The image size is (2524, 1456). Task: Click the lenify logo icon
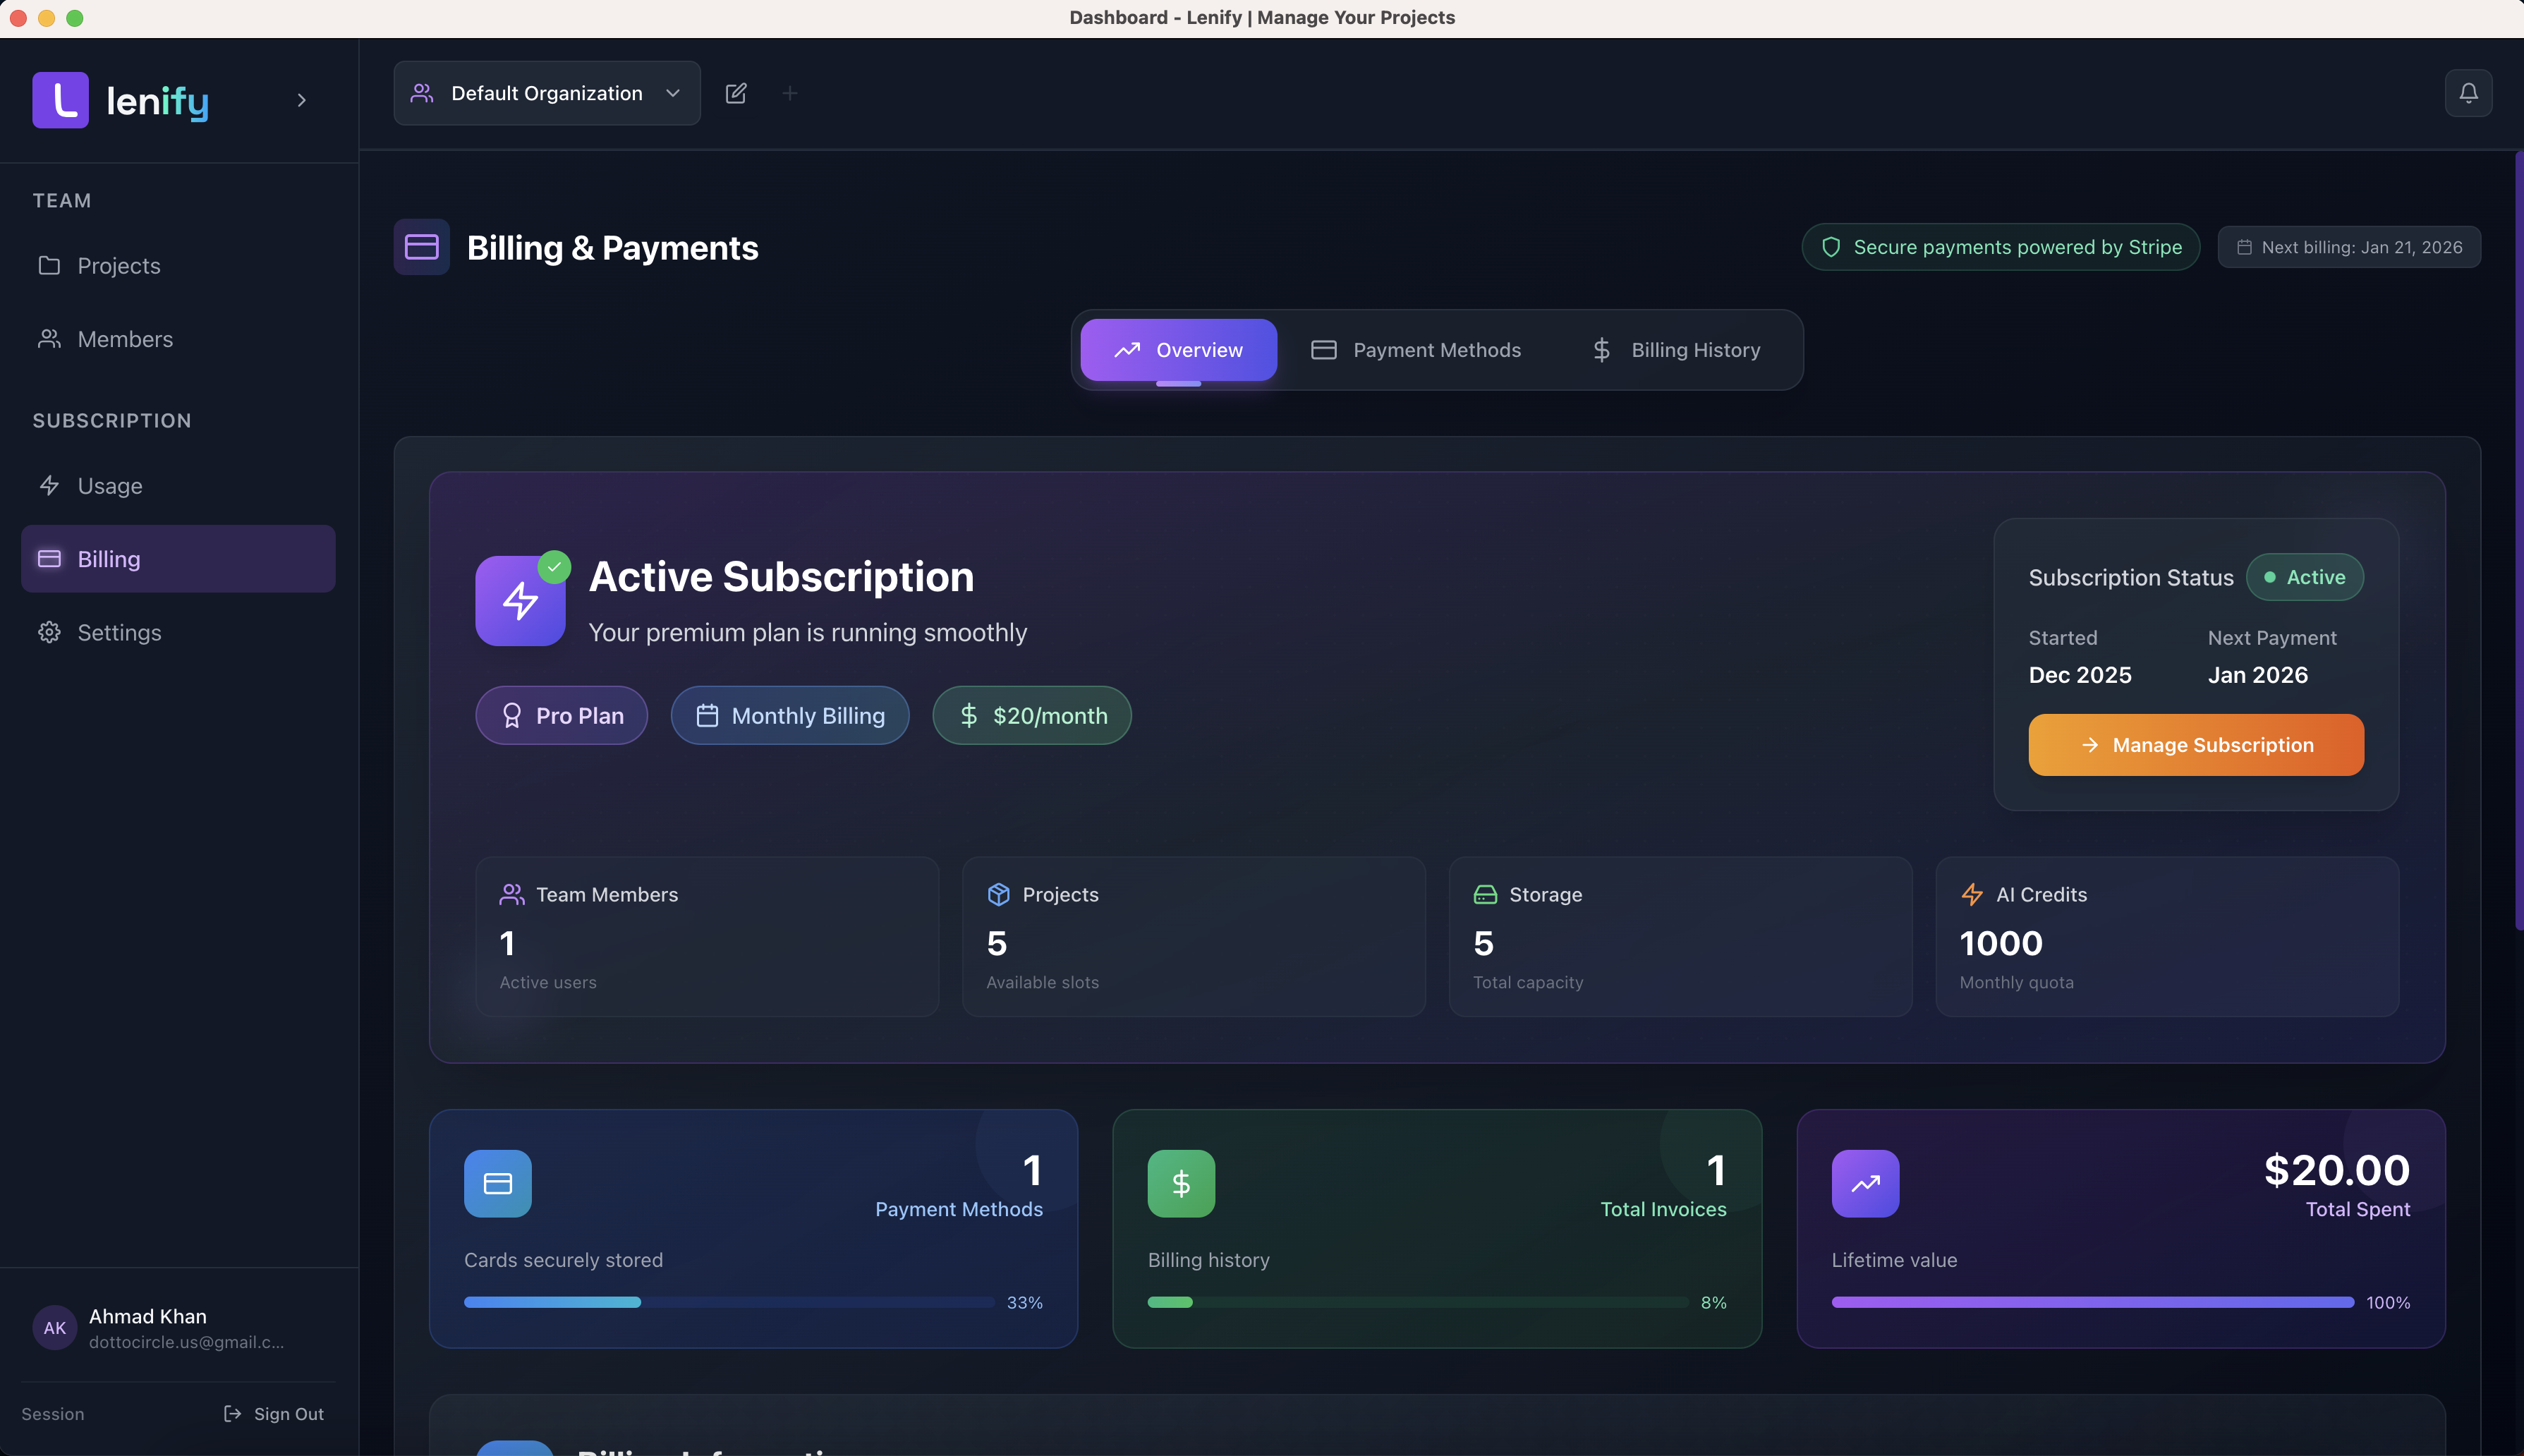(59, 99)
